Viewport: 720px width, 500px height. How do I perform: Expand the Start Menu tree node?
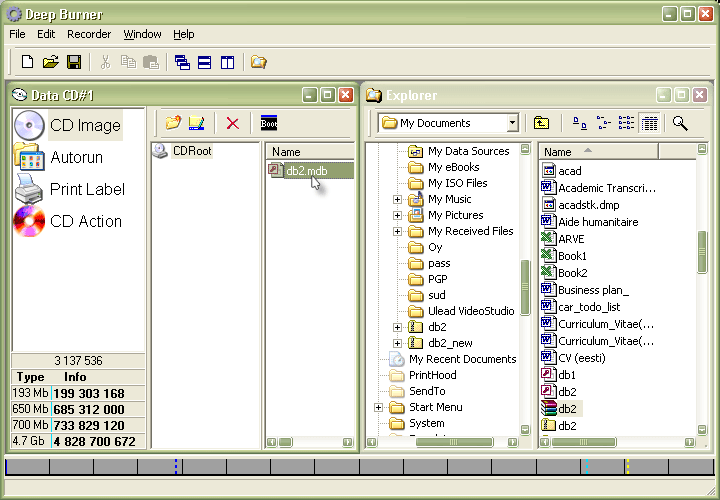(x=379, y=407)
